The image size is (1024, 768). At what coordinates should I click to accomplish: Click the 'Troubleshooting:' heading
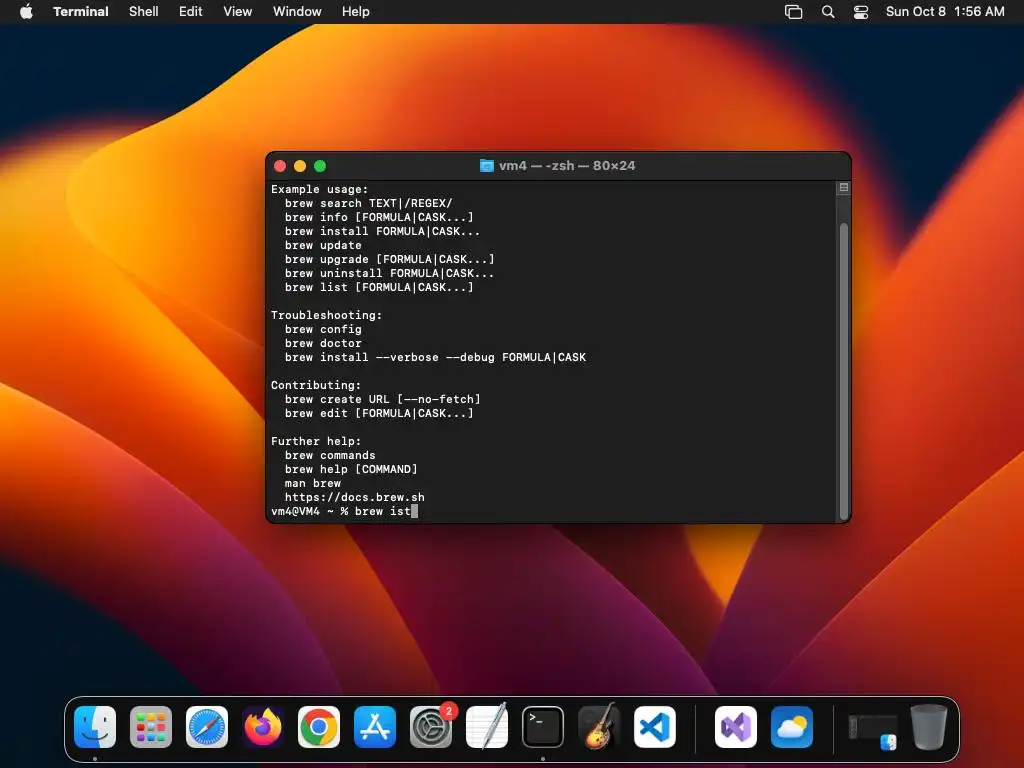(x=327, y=315)
